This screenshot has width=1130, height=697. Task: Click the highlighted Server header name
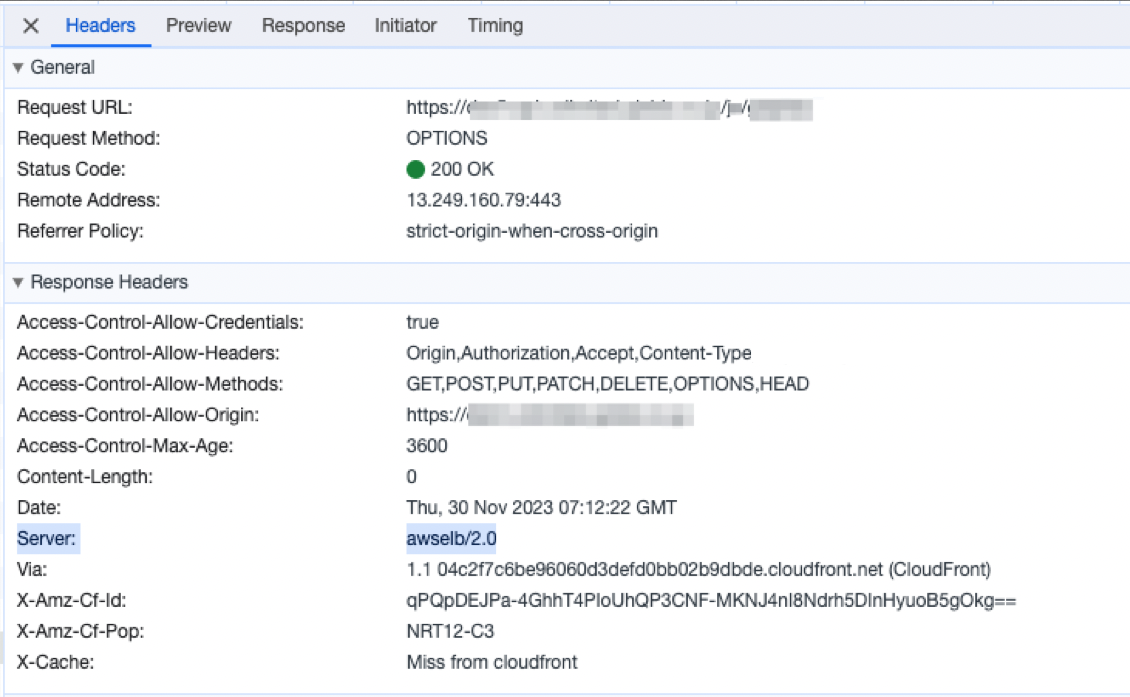(46, 538)
